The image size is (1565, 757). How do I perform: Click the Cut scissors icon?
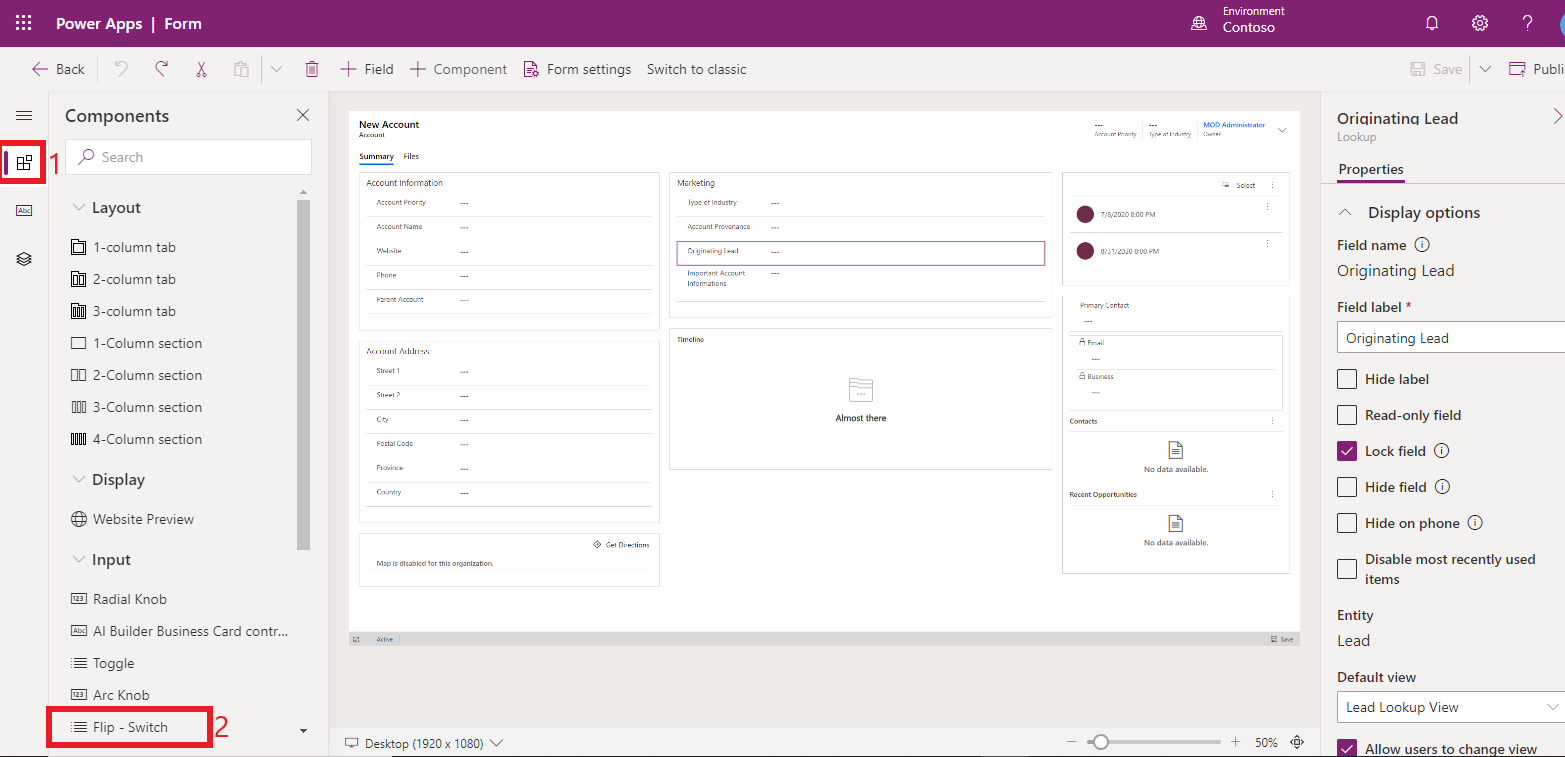[201, 69]
